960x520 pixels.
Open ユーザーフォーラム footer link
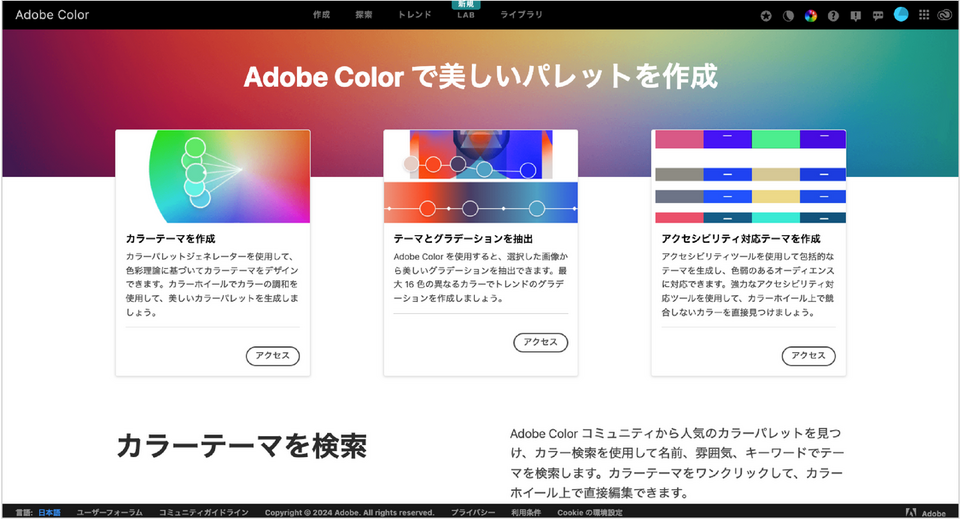110,513
